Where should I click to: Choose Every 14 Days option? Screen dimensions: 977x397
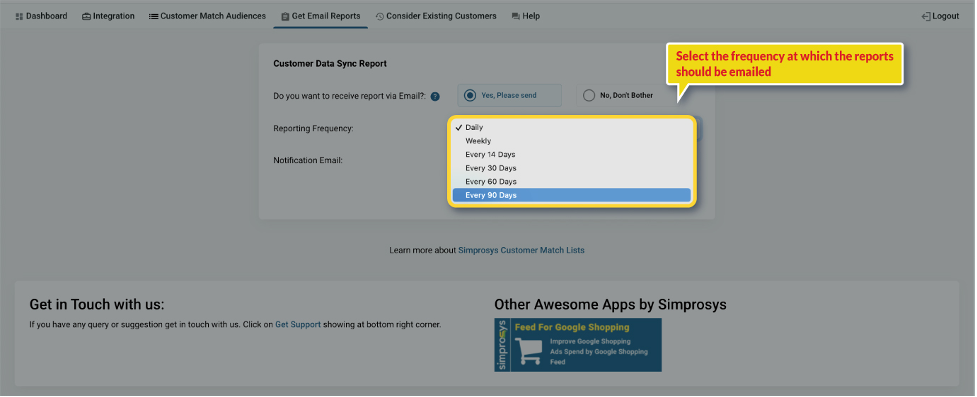pyautogui.click(x=571, y=155)
